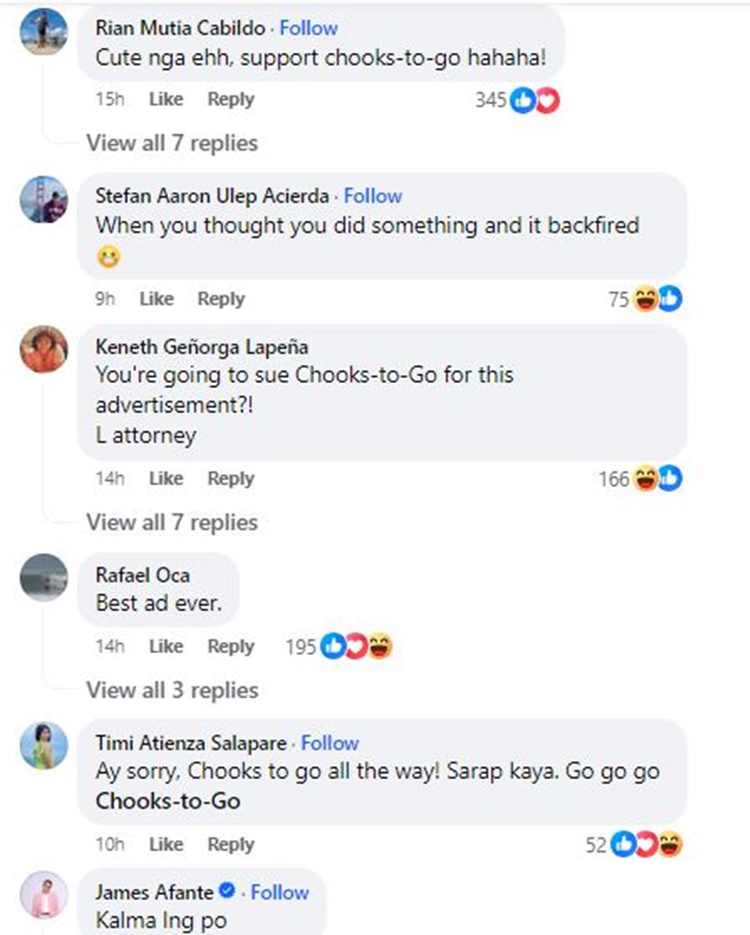
Task: Expand all 7 replies under Rian's comment
Action: (172, 143)
